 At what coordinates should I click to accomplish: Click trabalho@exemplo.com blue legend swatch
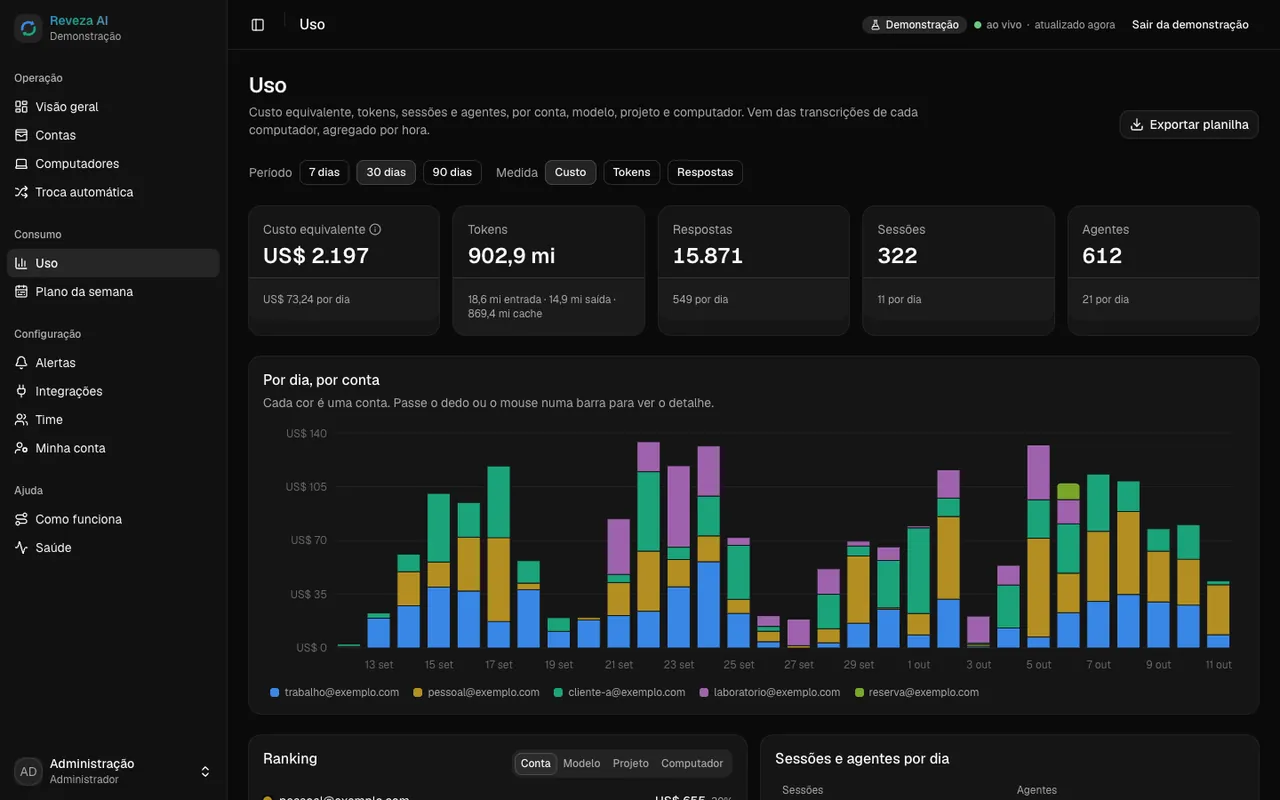click(x=274, y=692)
